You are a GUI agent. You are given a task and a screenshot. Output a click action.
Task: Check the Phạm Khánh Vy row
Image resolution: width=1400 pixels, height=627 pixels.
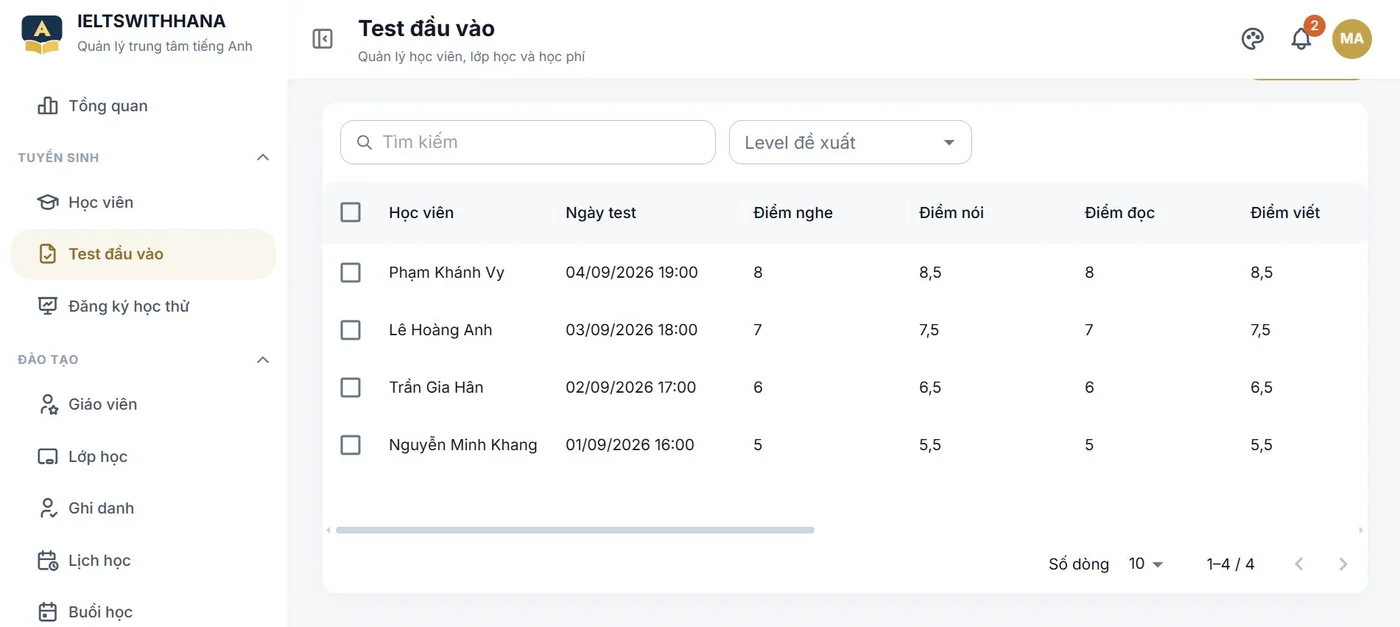tap(350, 272)
